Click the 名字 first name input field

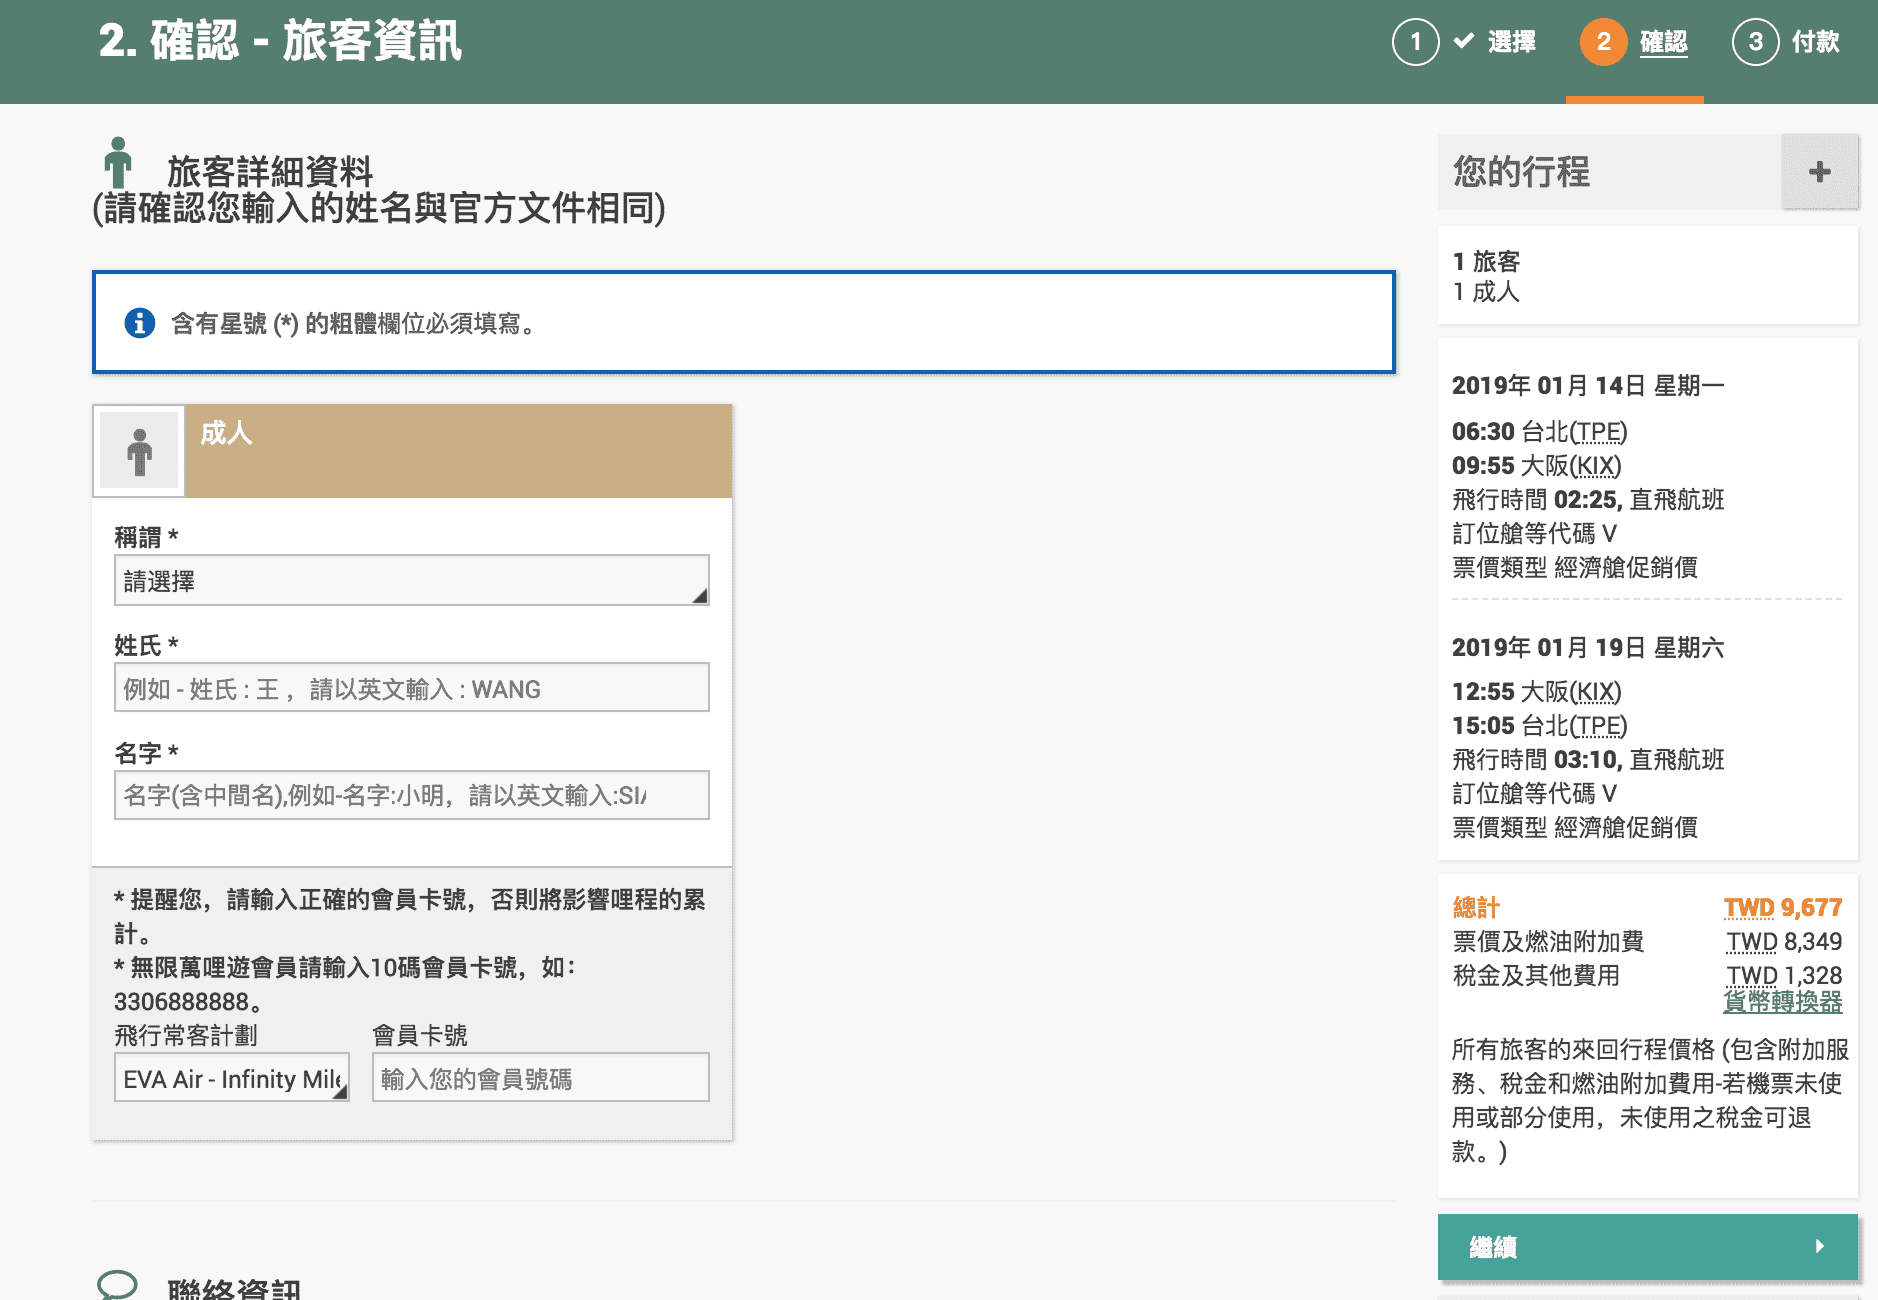[412, 795]
